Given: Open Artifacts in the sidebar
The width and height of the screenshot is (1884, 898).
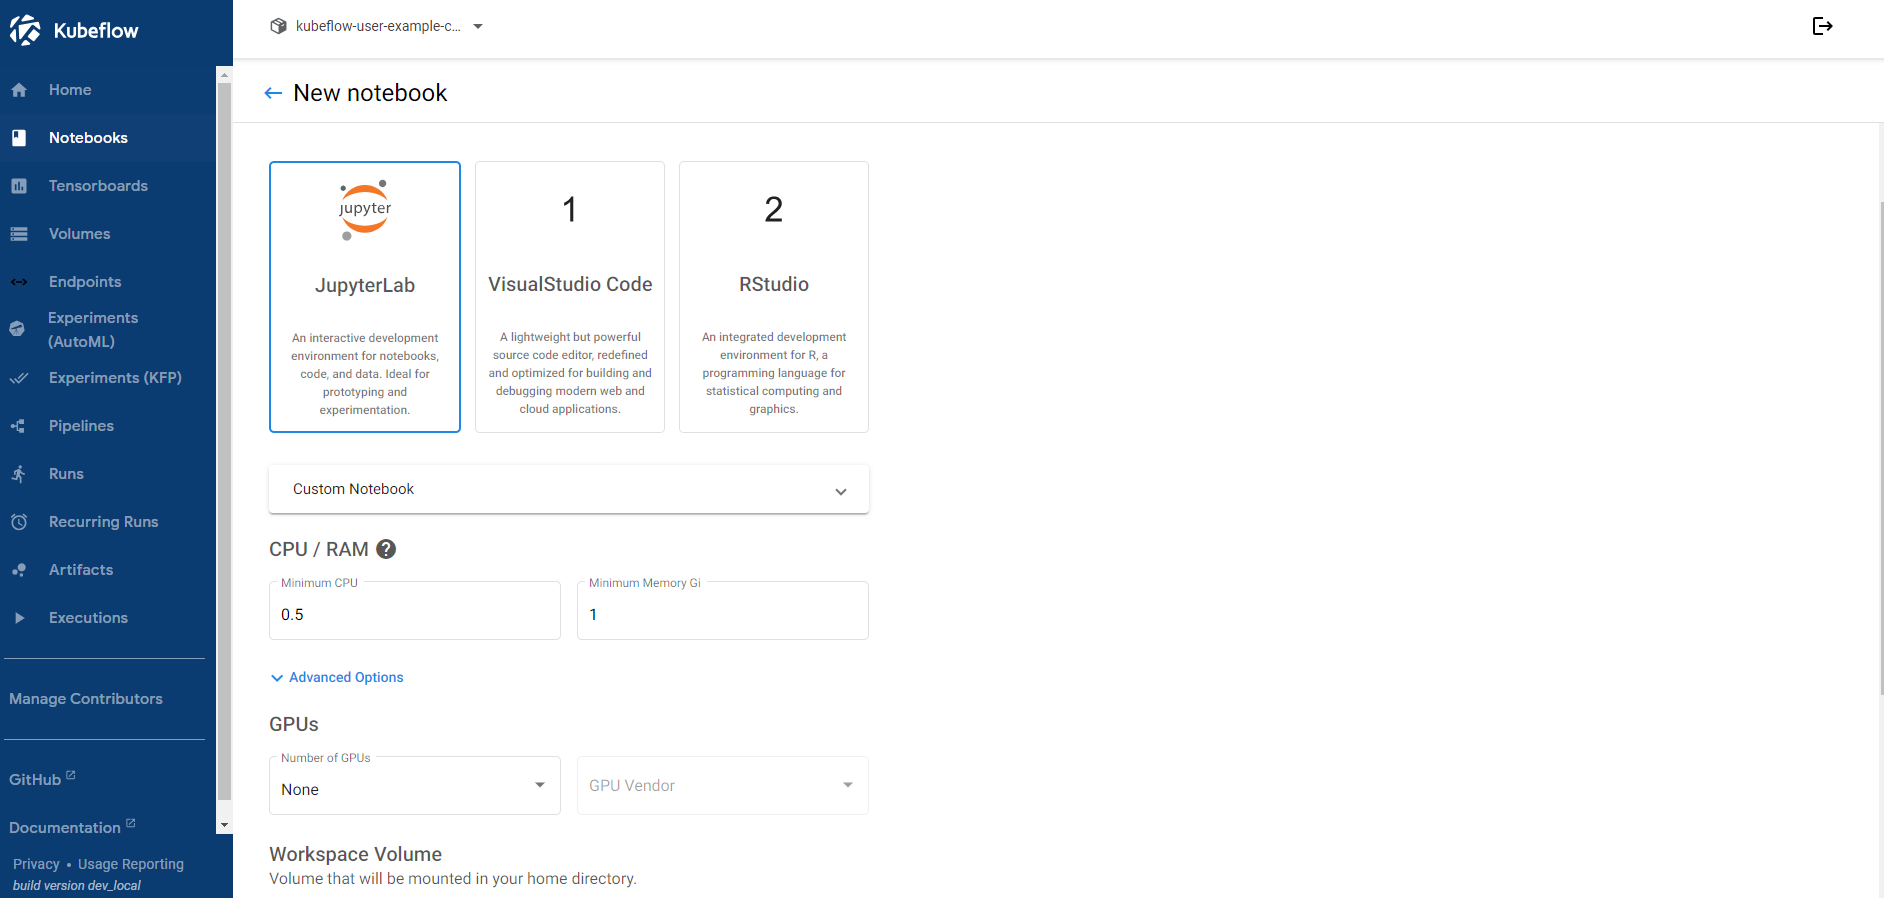Looking at the screenshot, I should (x=108, y=570).
